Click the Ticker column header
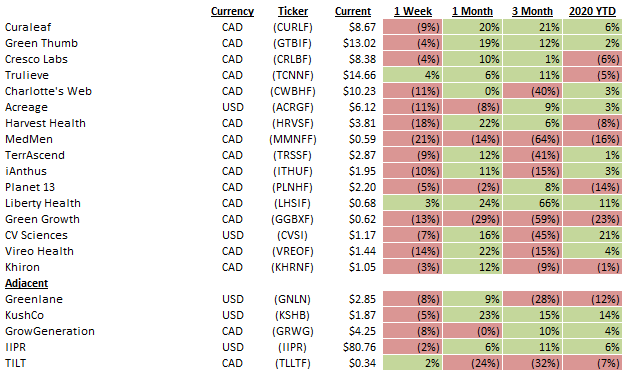625x376 pixels. [293, 11]
